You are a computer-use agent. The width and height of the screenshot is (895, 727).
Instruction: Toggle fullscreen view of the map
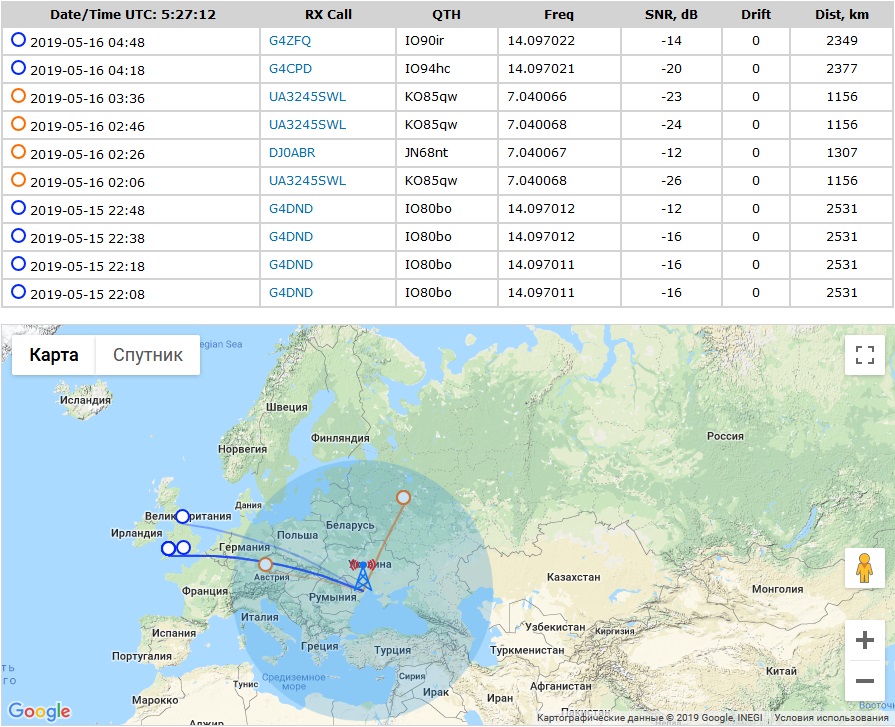pos(865,355)
